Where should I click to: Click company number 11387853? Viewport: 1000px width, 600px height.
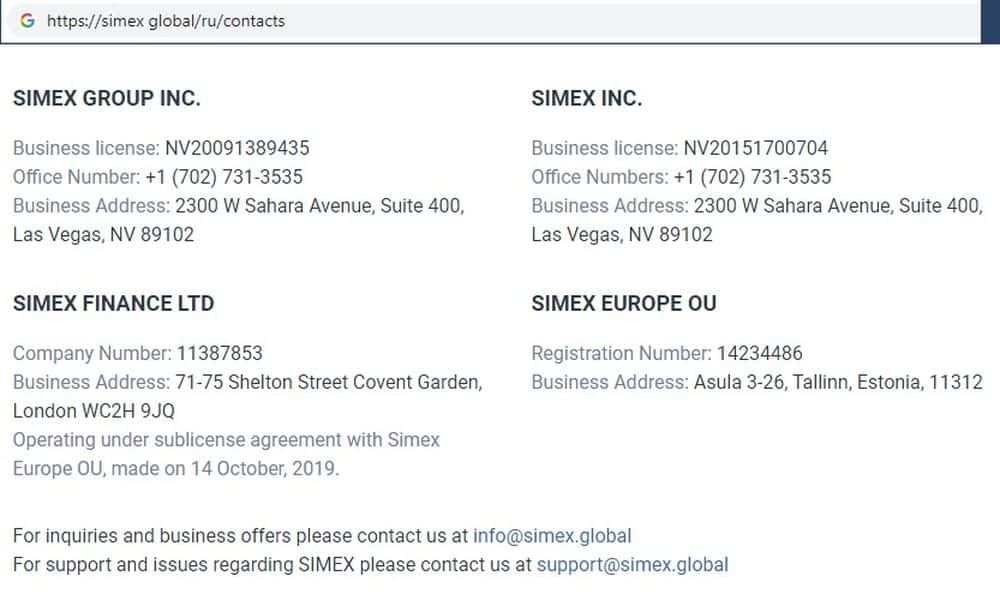coord(220,353)
